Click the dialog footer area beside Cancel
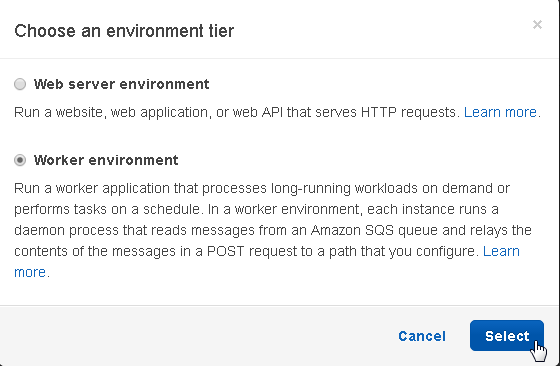Viewport: 560px width, 366px height. pyautogui.click(x=196, y=336)
